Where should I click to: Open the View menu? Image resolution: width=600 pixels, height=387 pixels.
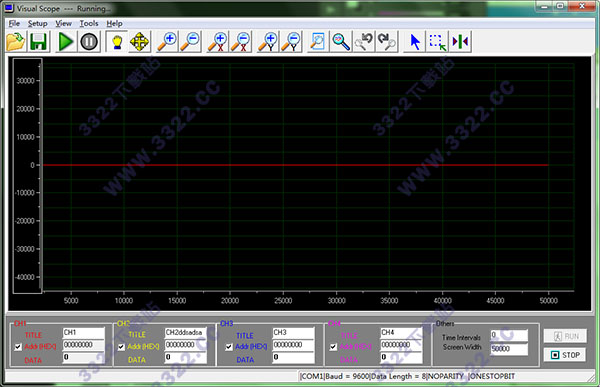64,23
